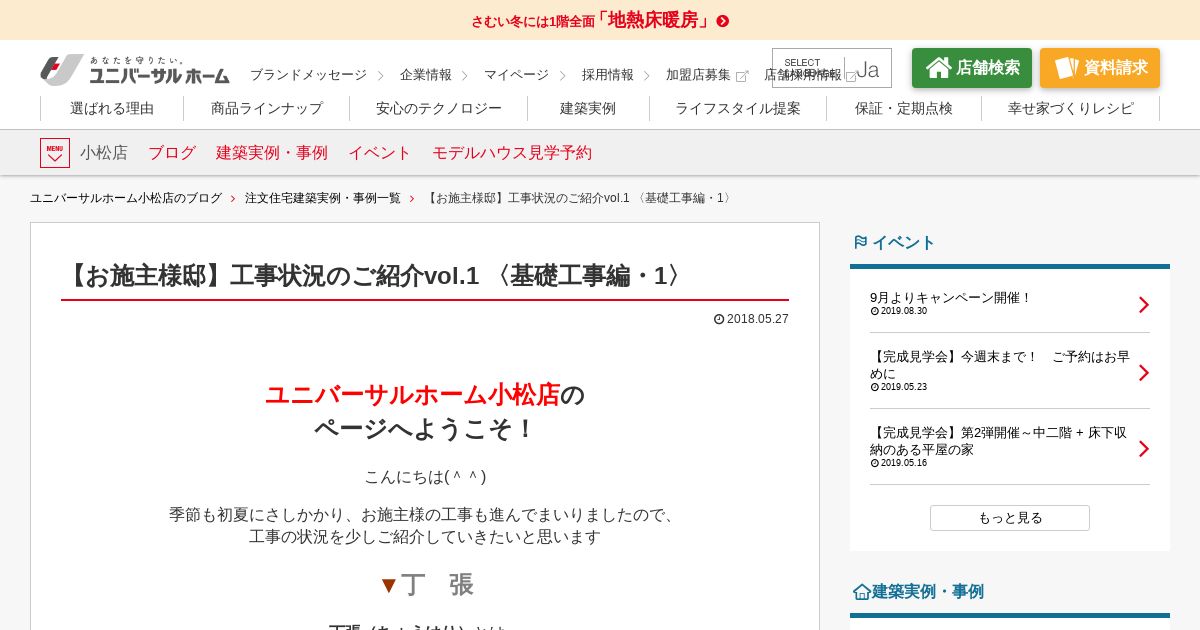Open the ブログ store tab
Viewport: 1200px width, 630px height.
click(x=172, y=153)
